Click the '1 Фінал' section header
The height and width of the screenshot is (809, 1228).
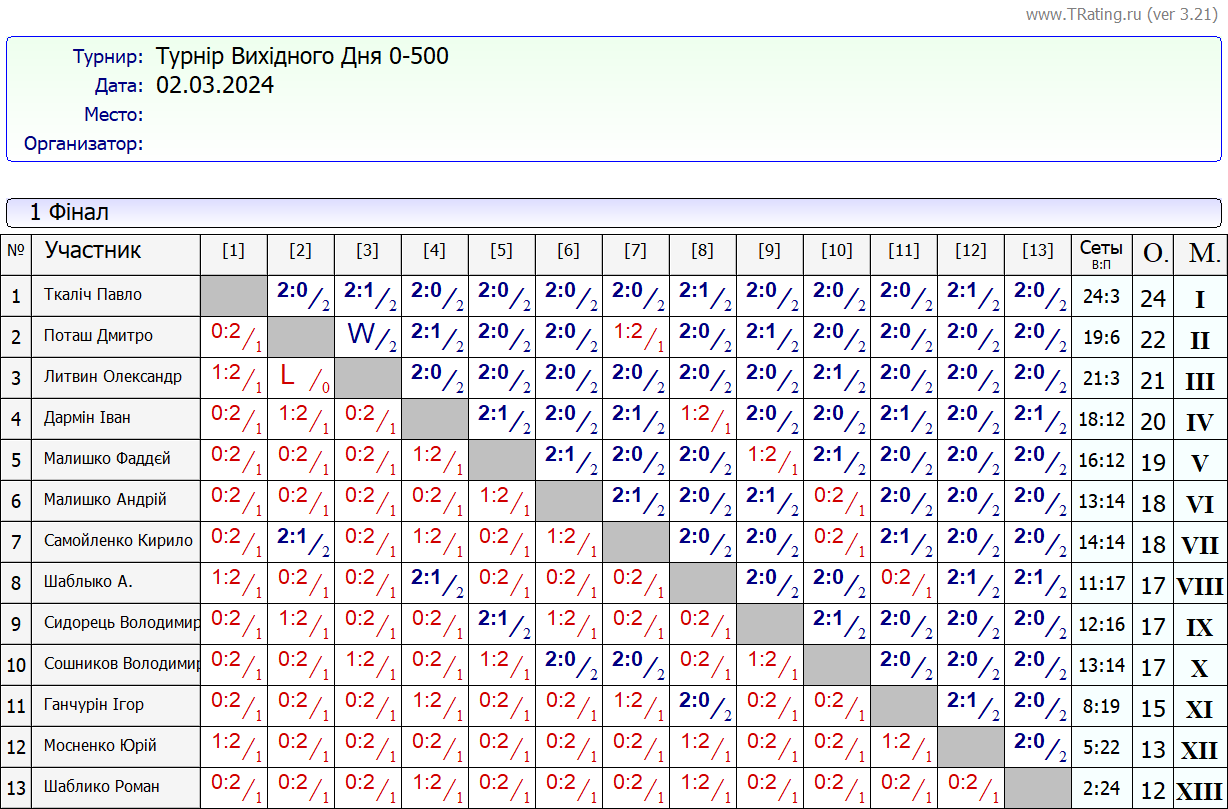pyautogui.click(x=69, y=212)
